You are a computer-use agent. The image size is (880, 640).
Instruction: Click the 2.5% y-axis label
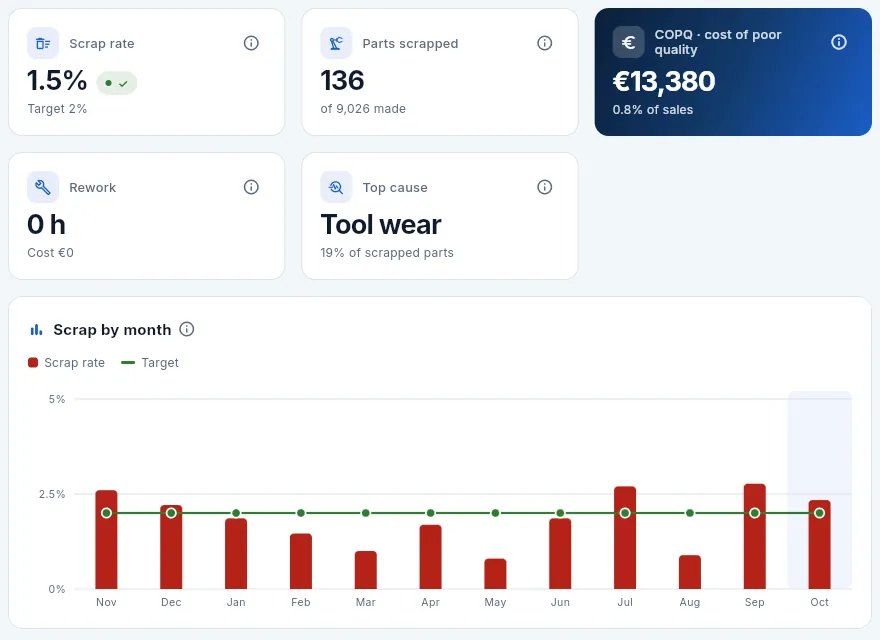click(52, 494)
